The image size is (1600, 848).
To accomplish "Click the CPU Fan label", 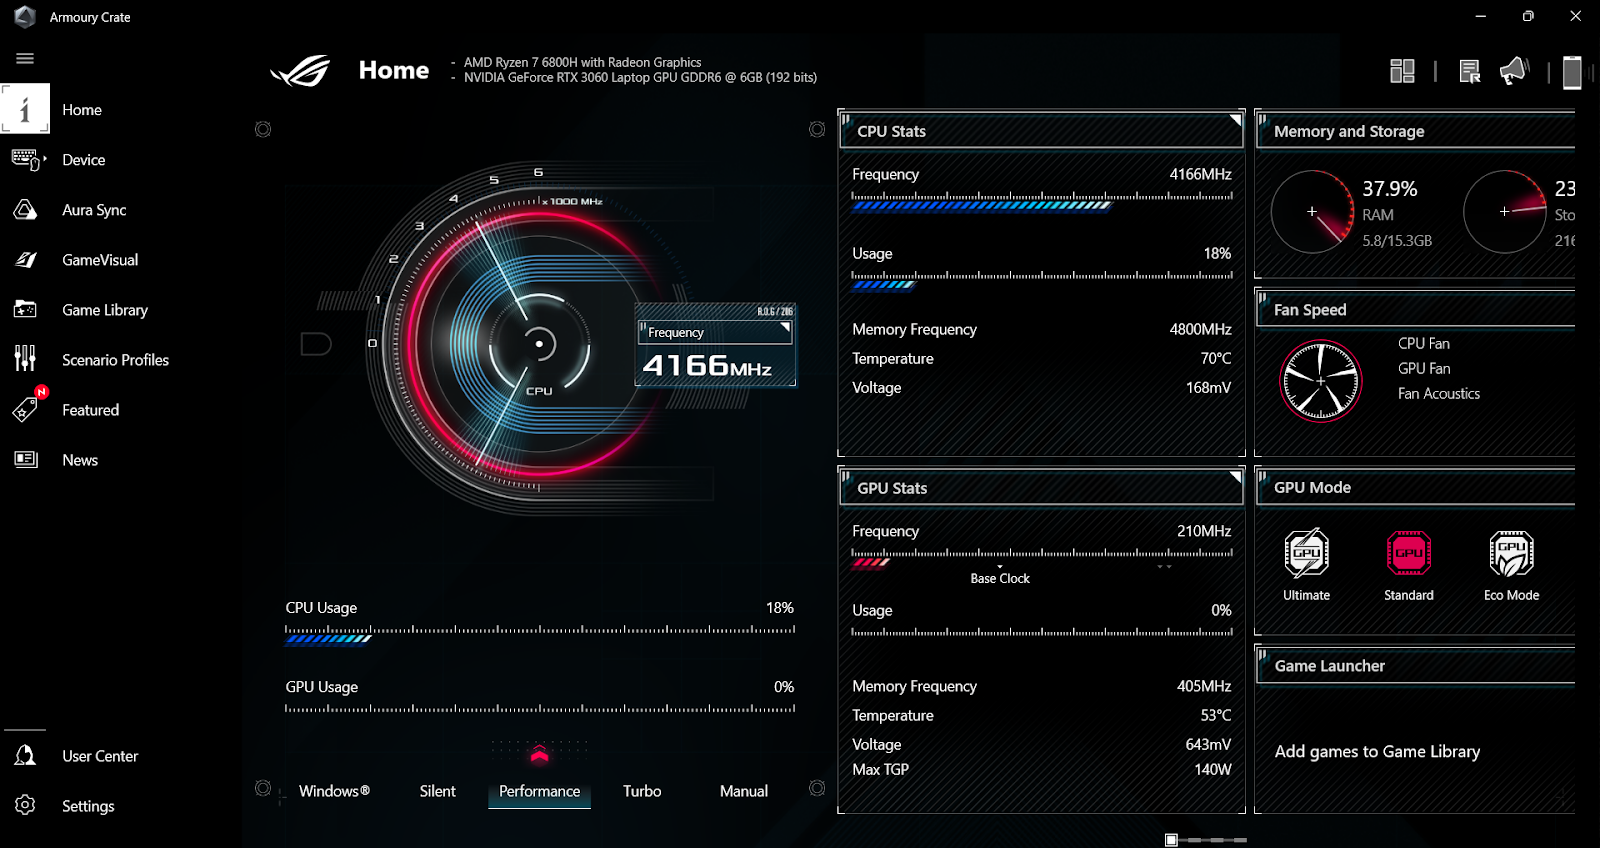I will click(1423, 344).
